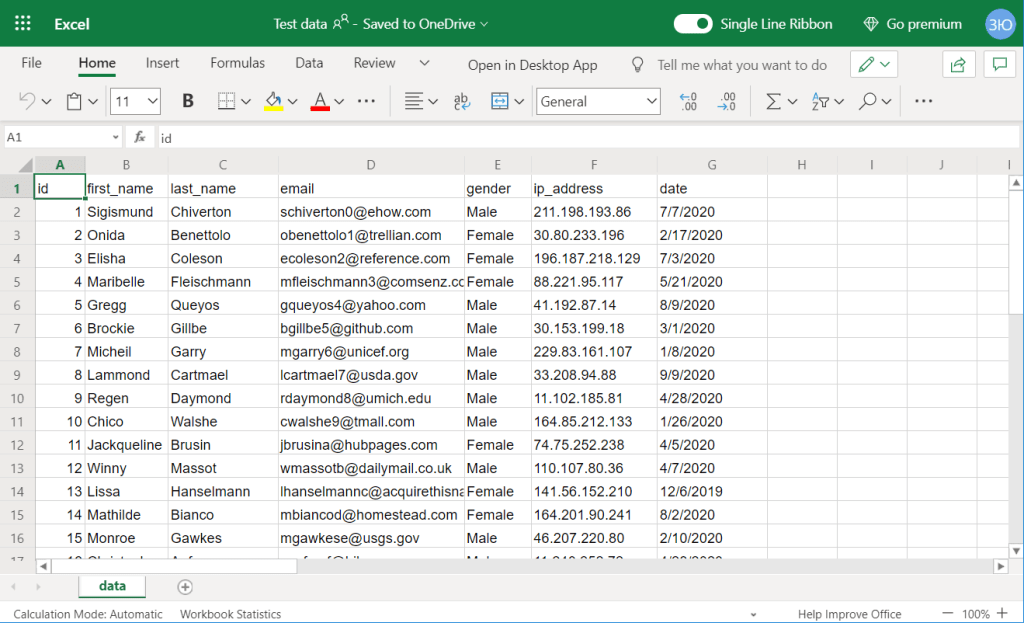Apply borders using the Borders icon
This screenshot has height=623, width=1024.
[x=227, y=101]
